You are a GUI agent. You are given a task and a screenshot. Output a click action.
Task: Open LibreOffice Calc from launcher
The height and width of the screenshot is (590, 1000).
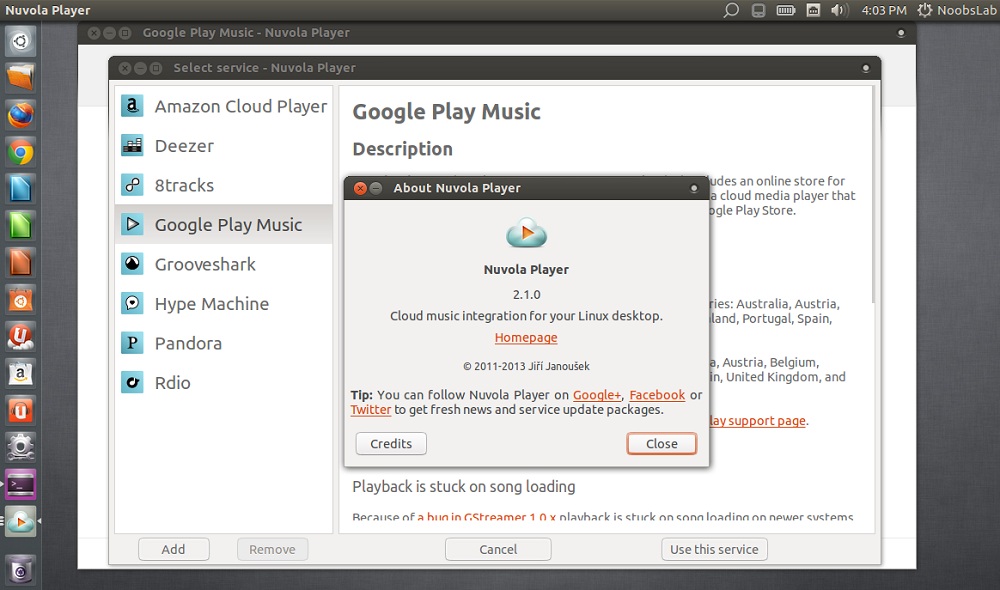click(20, 226)
